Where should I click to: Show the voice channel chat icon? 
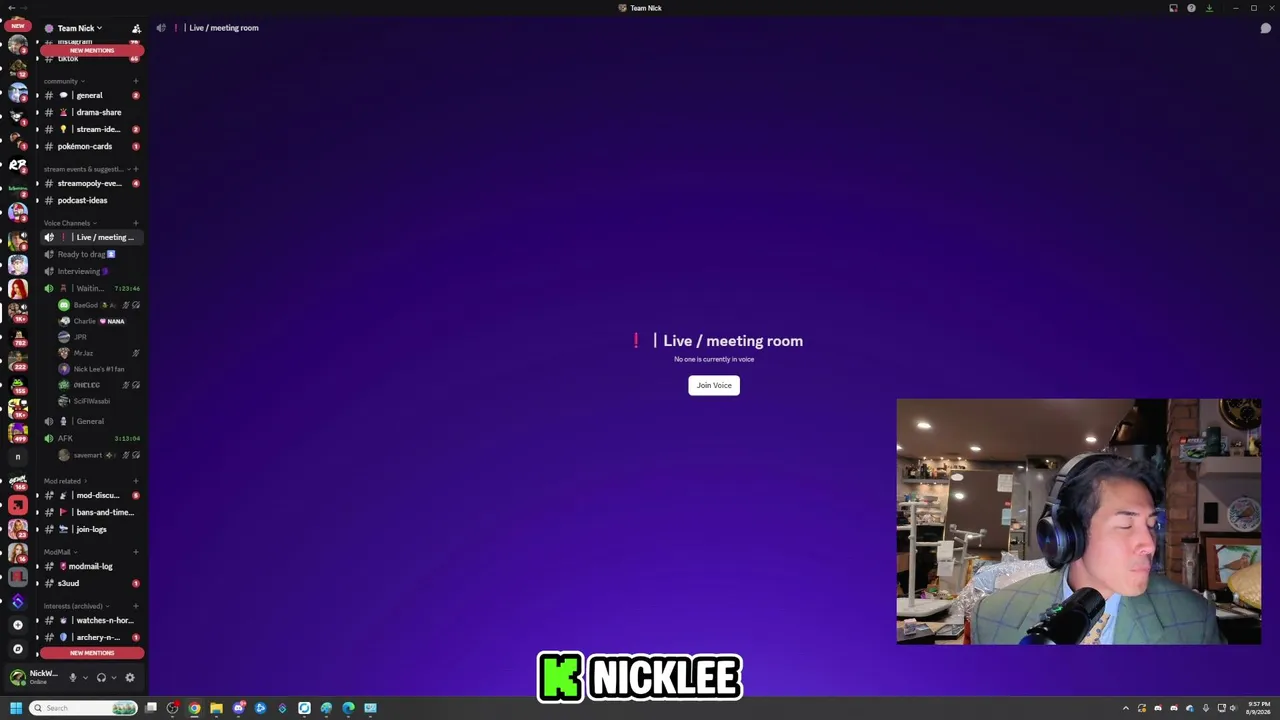pos(1265,28)
